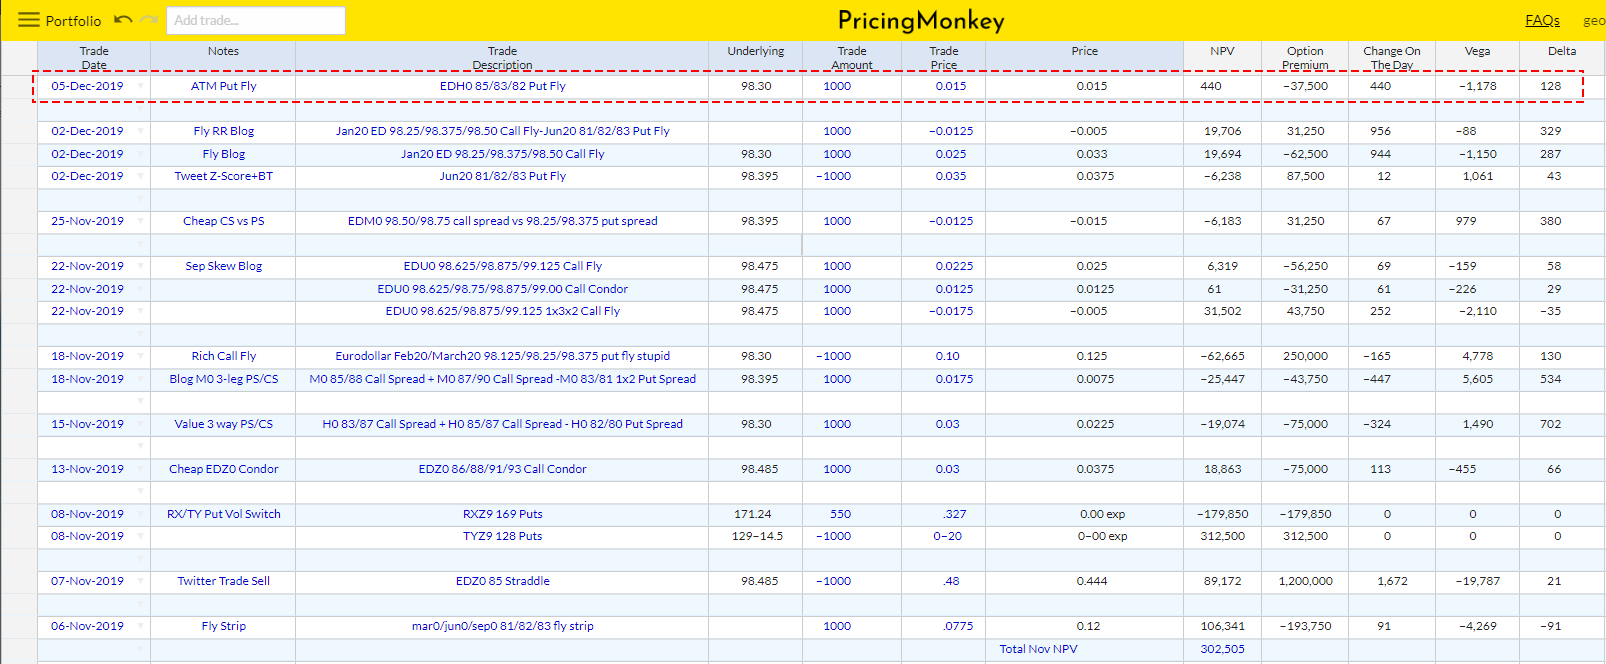Select the Portfolio menu label
This screenshot has width=1606, height=664.
click(x=73, y=20)
